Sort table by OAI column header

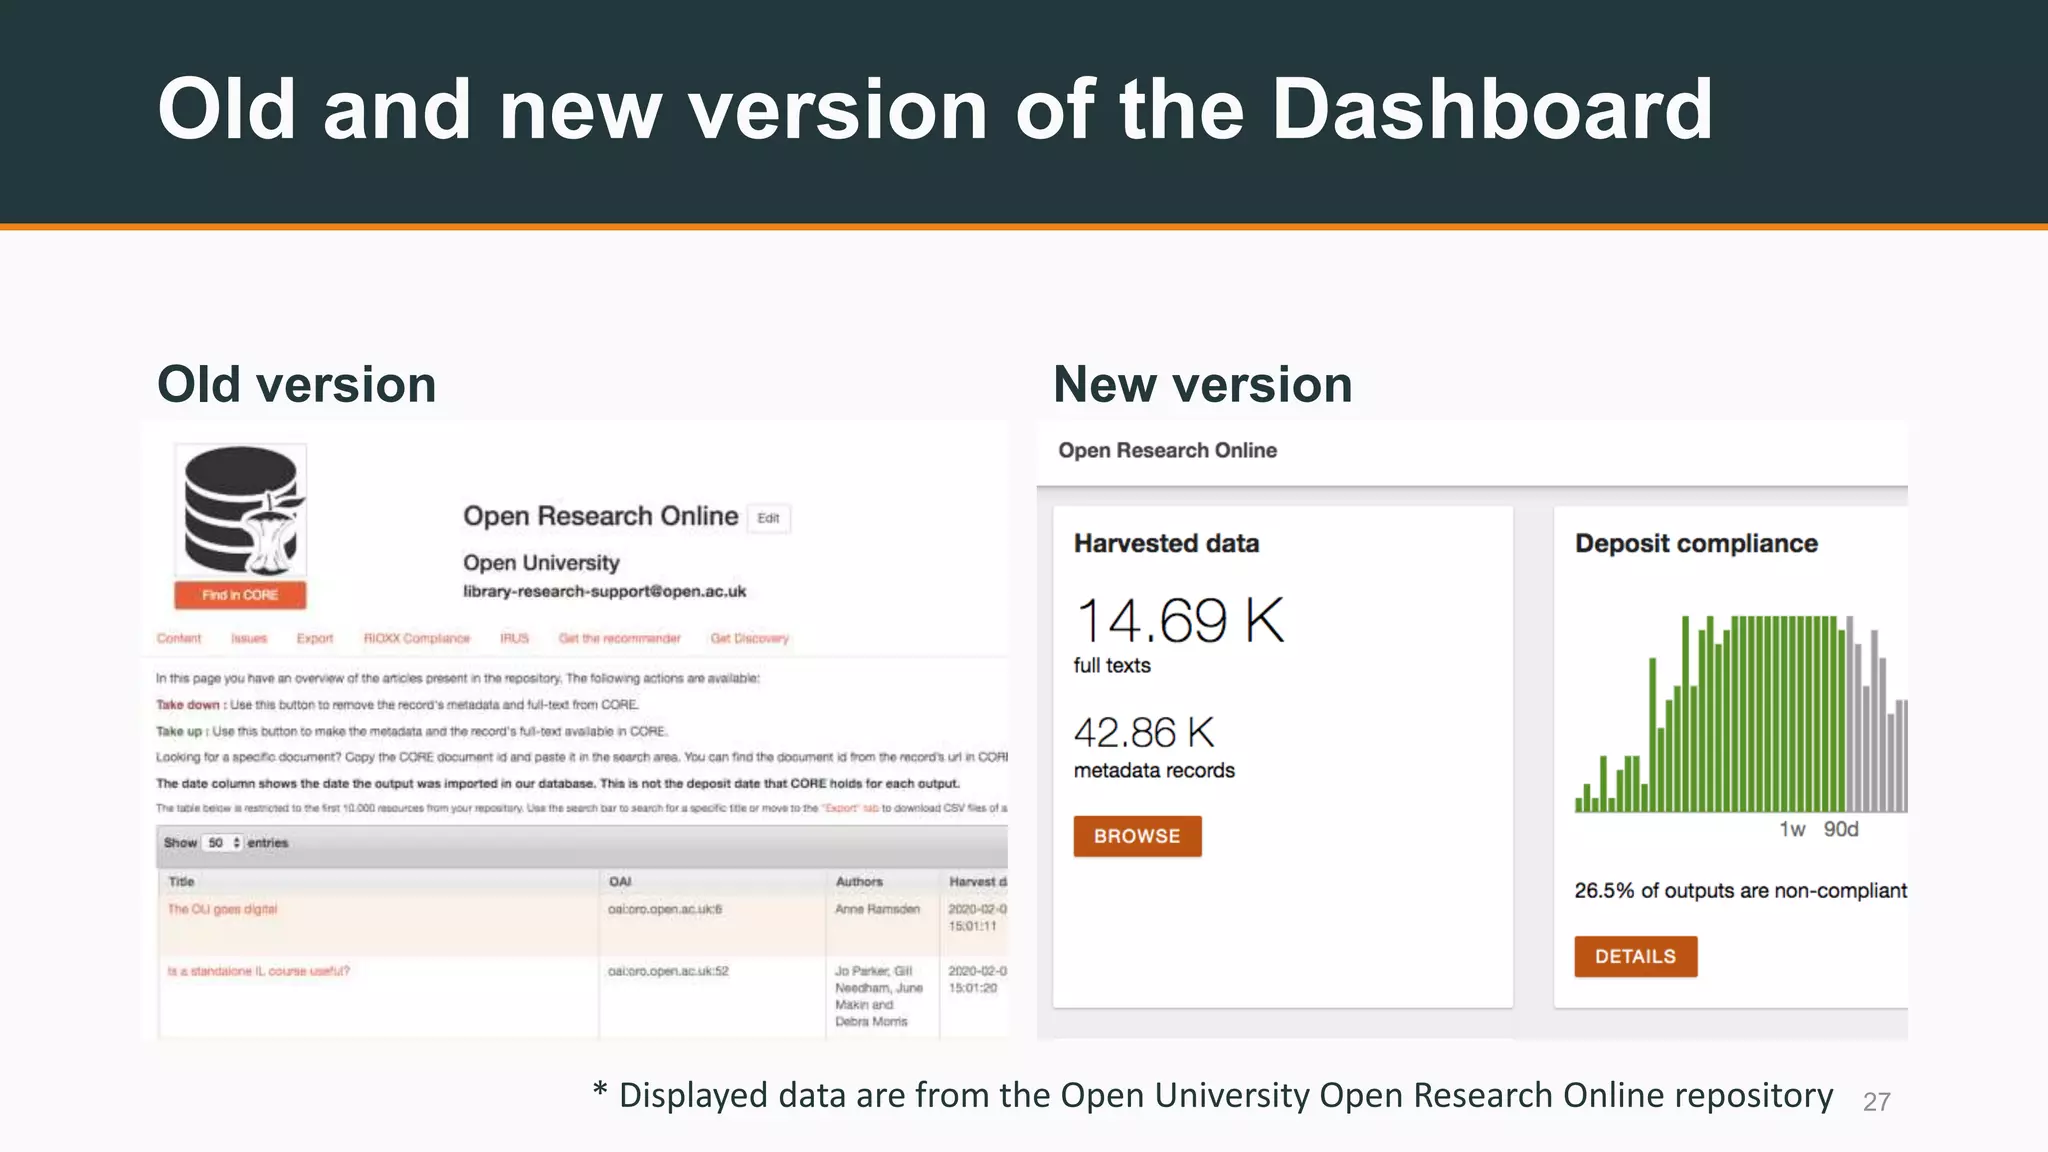point(620,881)
